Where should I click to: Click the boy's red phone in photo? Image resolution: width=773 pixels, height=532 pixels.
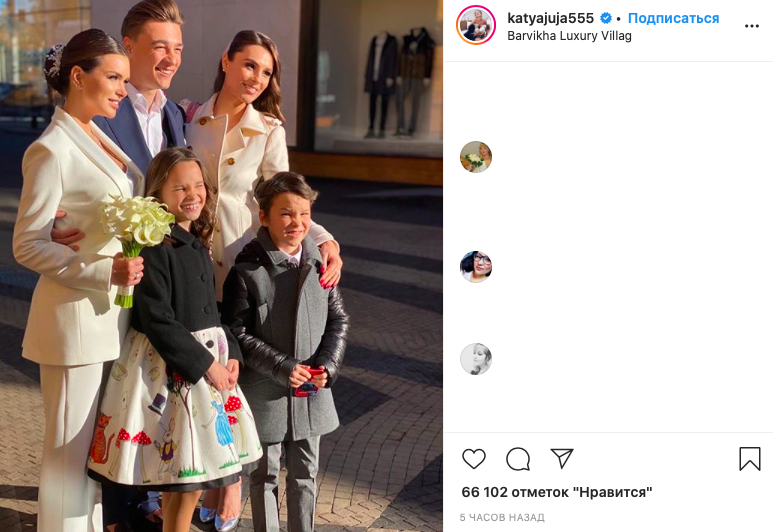click(308, 382)
